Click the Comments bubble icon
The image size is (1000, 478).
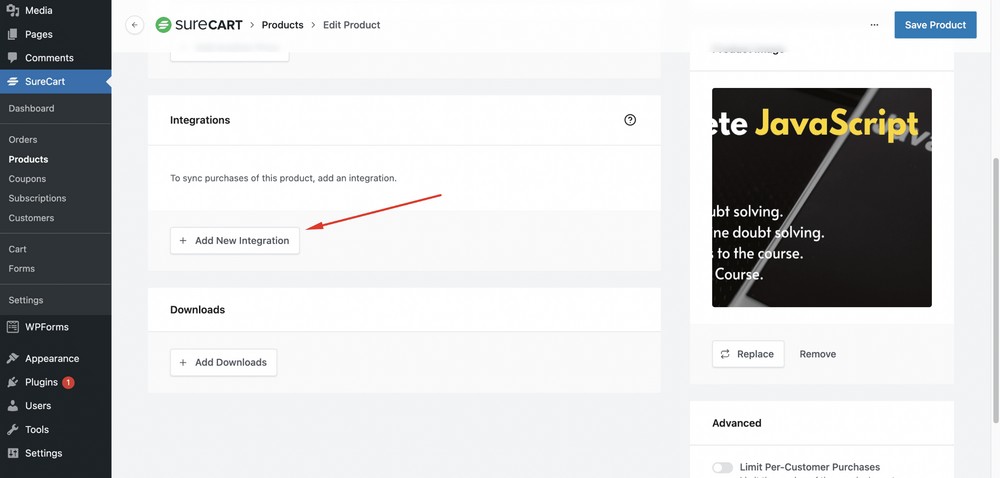click(x=13, y=57)
